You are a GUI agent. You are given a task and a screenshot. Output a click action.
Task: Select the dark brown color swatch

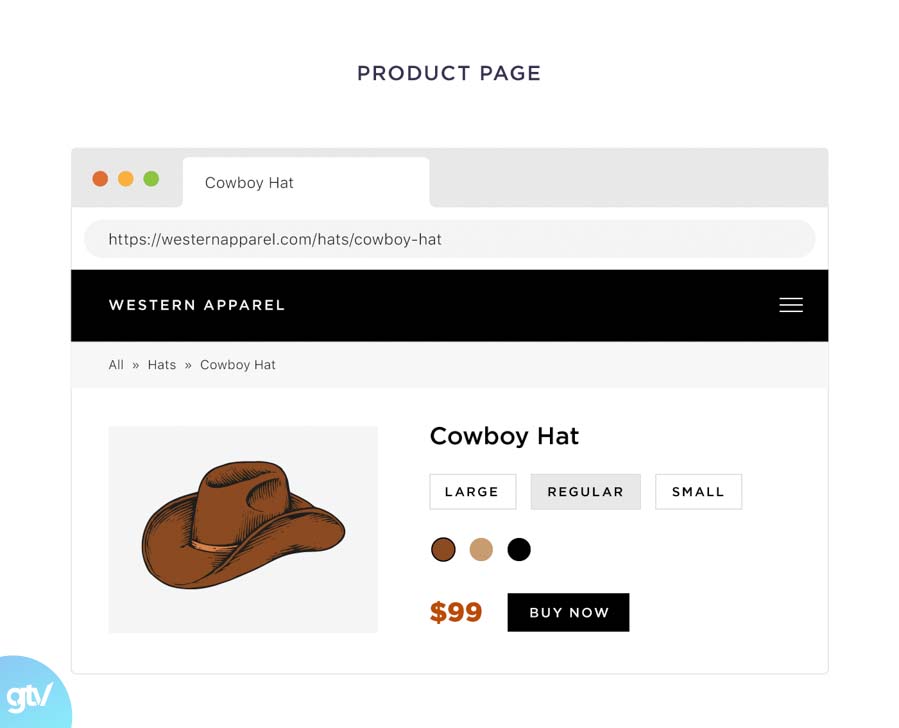443,549
